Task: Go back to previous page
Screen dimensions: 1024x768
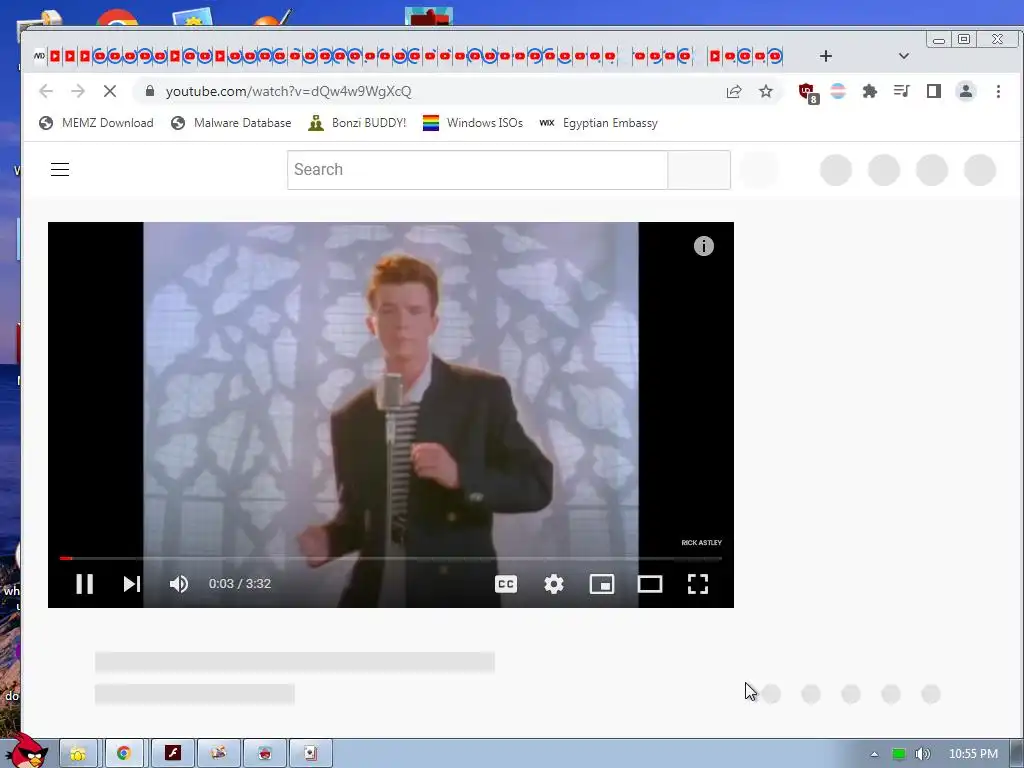Action: click(46, 91)
